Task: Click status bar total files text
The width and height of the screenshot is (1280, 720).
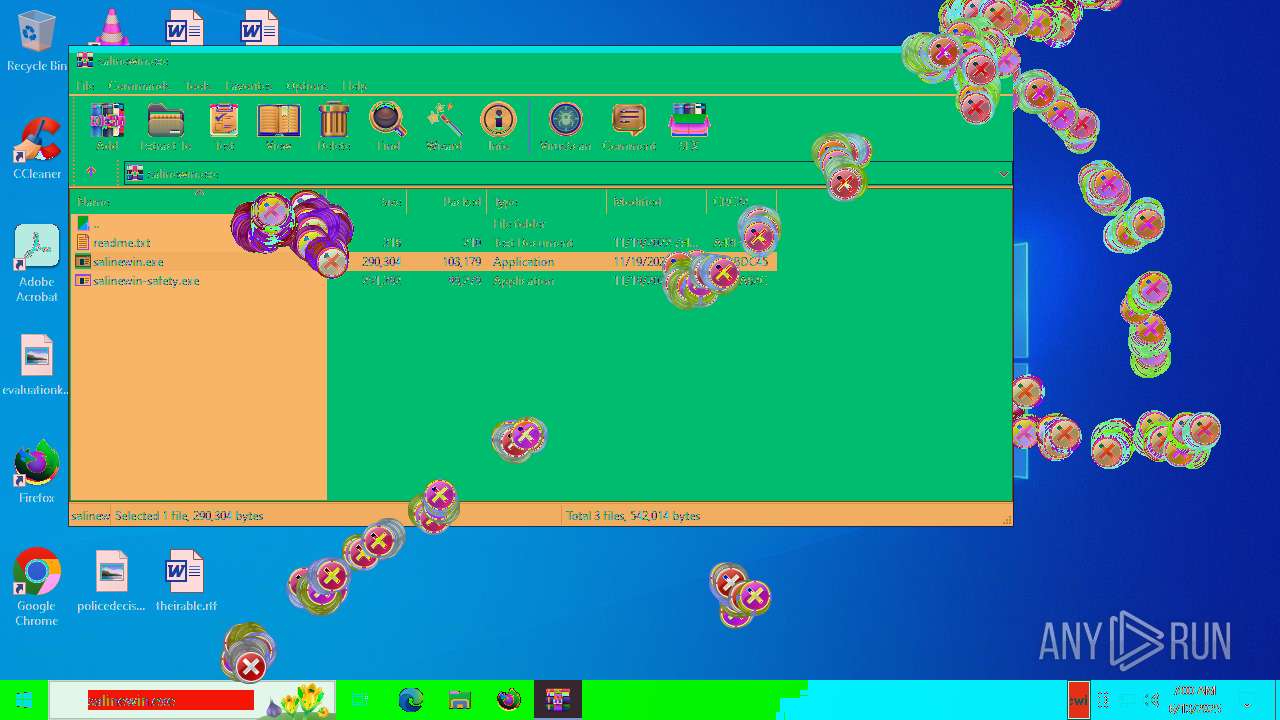Action: pos(633,516)
